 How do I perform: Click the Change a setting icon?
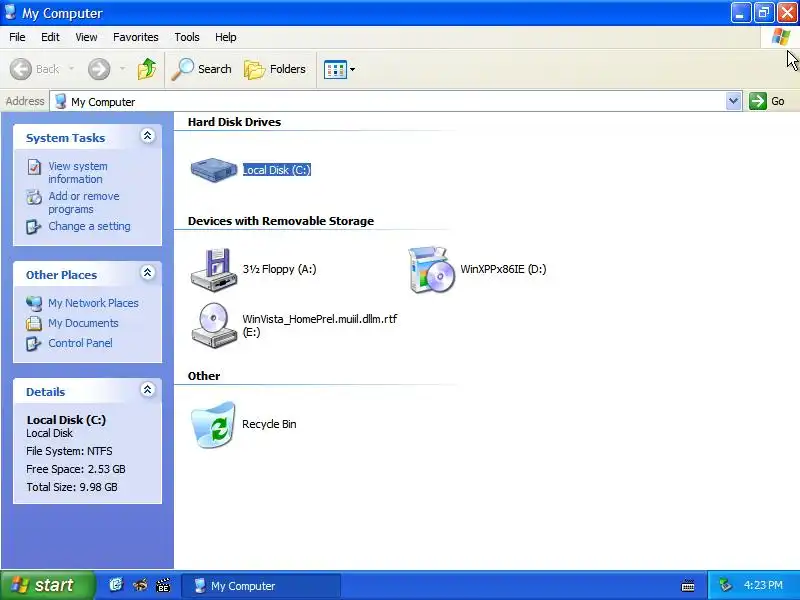point(34,227)
